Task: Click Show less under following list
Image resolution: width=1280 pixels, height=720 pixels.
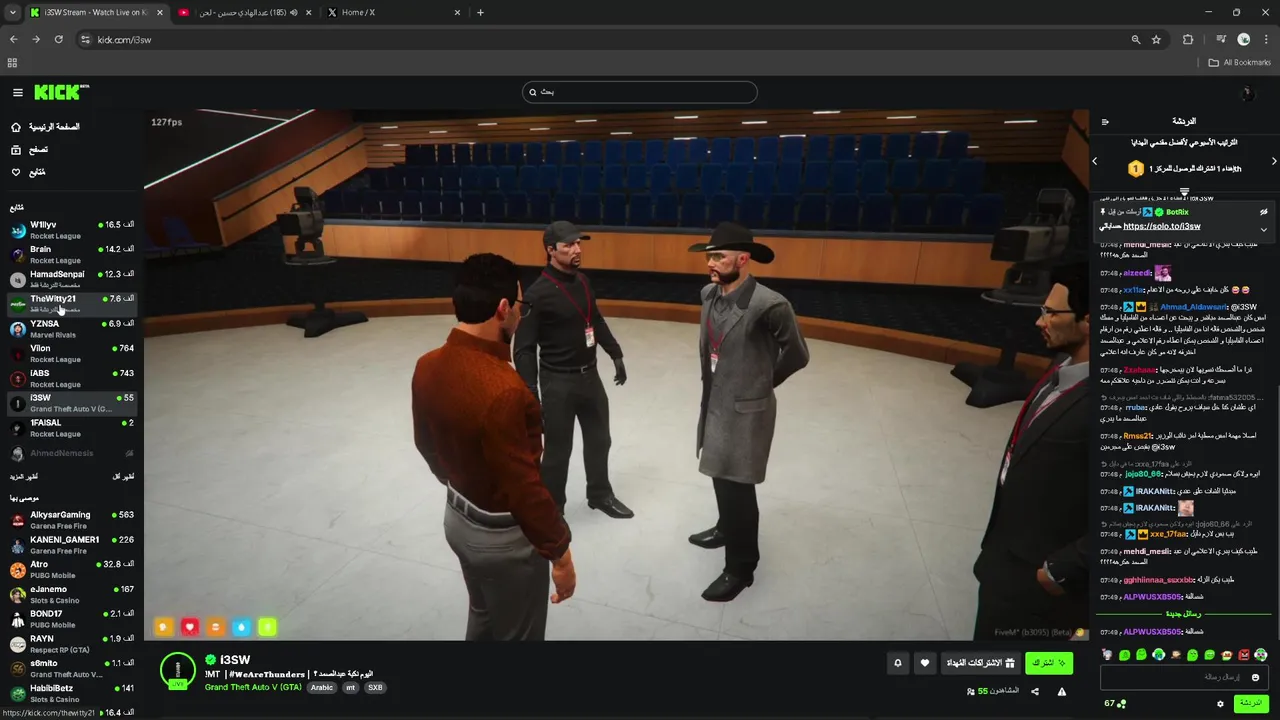Action: 123,477
